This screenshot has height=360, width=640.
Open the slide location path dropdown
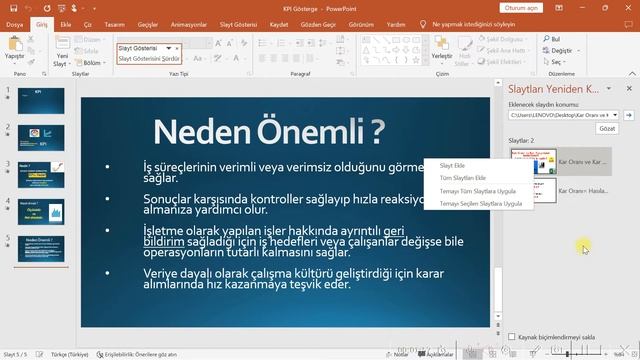(x=615, y=115)
